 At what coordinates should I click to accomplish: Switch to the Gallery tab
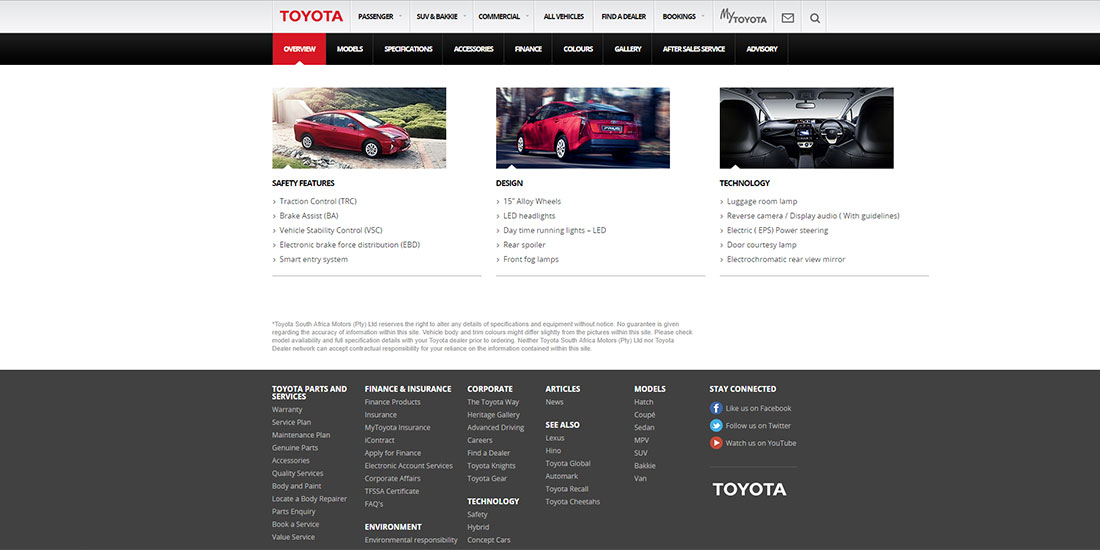pos(628,49)
